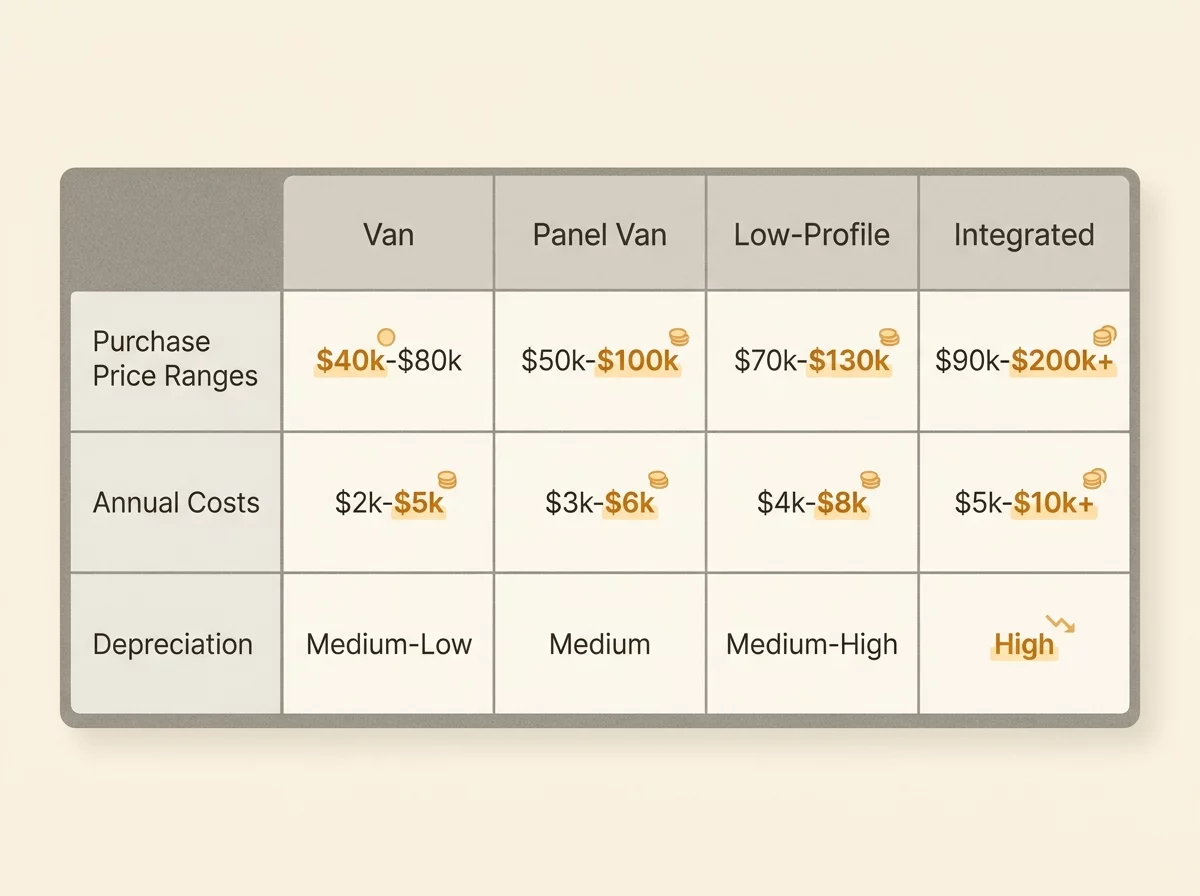Click the Medium-High depreciation cell
The image size is (1200, 896).
(x=812, y=644)
